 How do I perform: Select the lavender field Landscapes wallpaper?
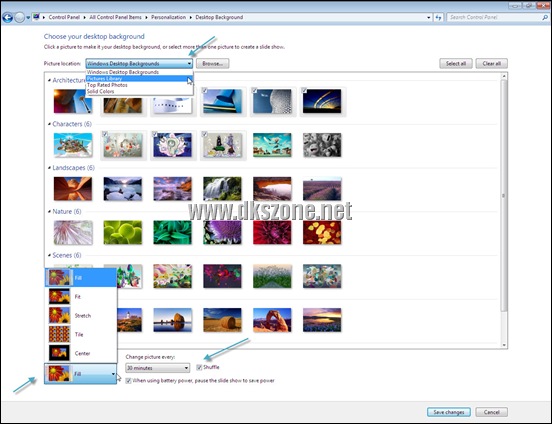322,189
